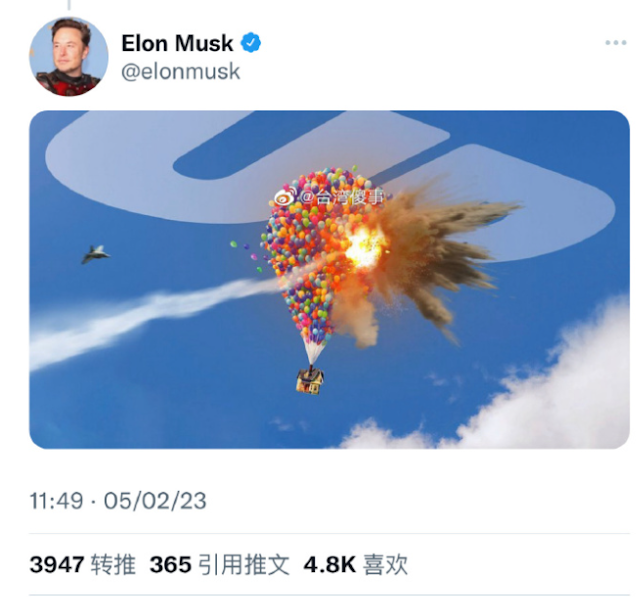The image size is (640, 597).
Task: Open the three-dot more options menu
Action: point(616,42)
